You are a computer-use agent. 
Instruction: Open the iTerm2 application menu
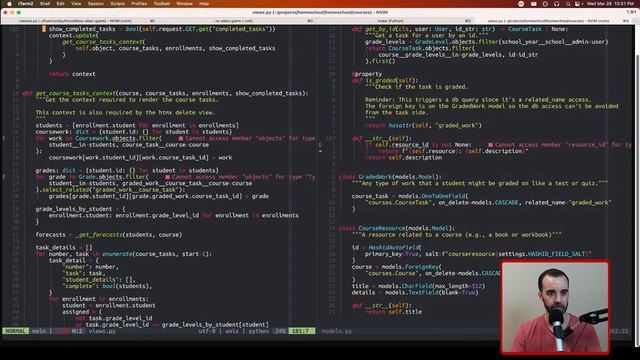click(26, 4)
